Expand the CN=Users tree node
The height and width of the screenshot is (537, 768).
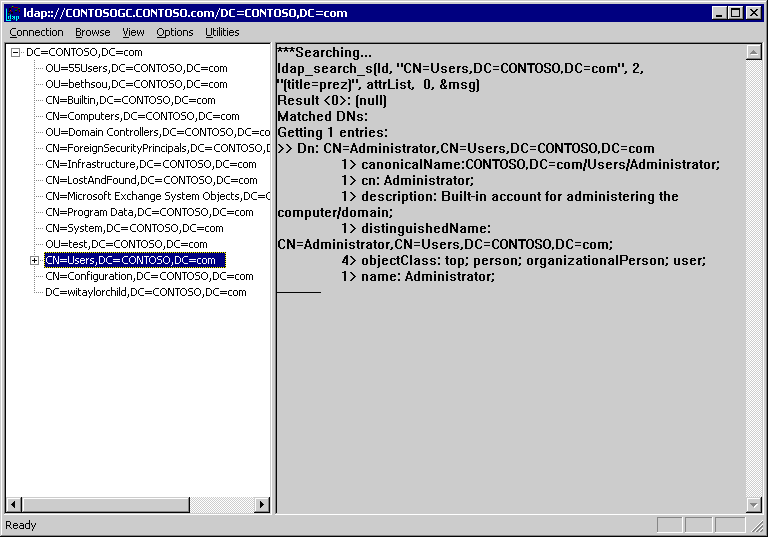pyautogui.click(x=34, y=260)
